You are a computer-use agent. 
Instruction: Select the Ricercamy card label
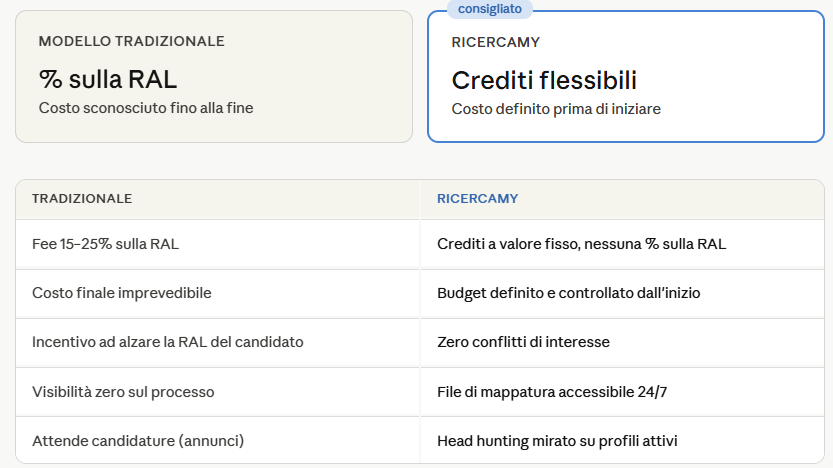click(496, 42)
